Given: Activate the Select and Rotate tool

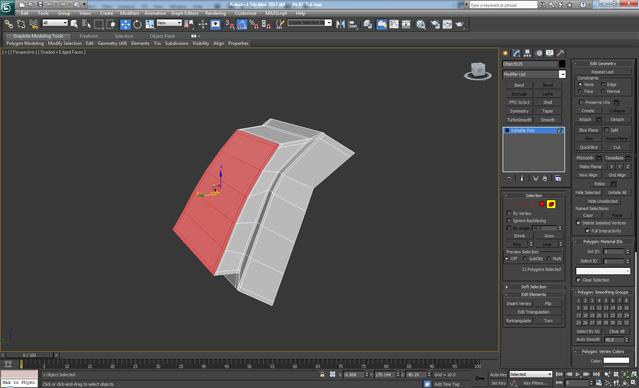Looking at the screenshot, I should (x=138, y=24).
